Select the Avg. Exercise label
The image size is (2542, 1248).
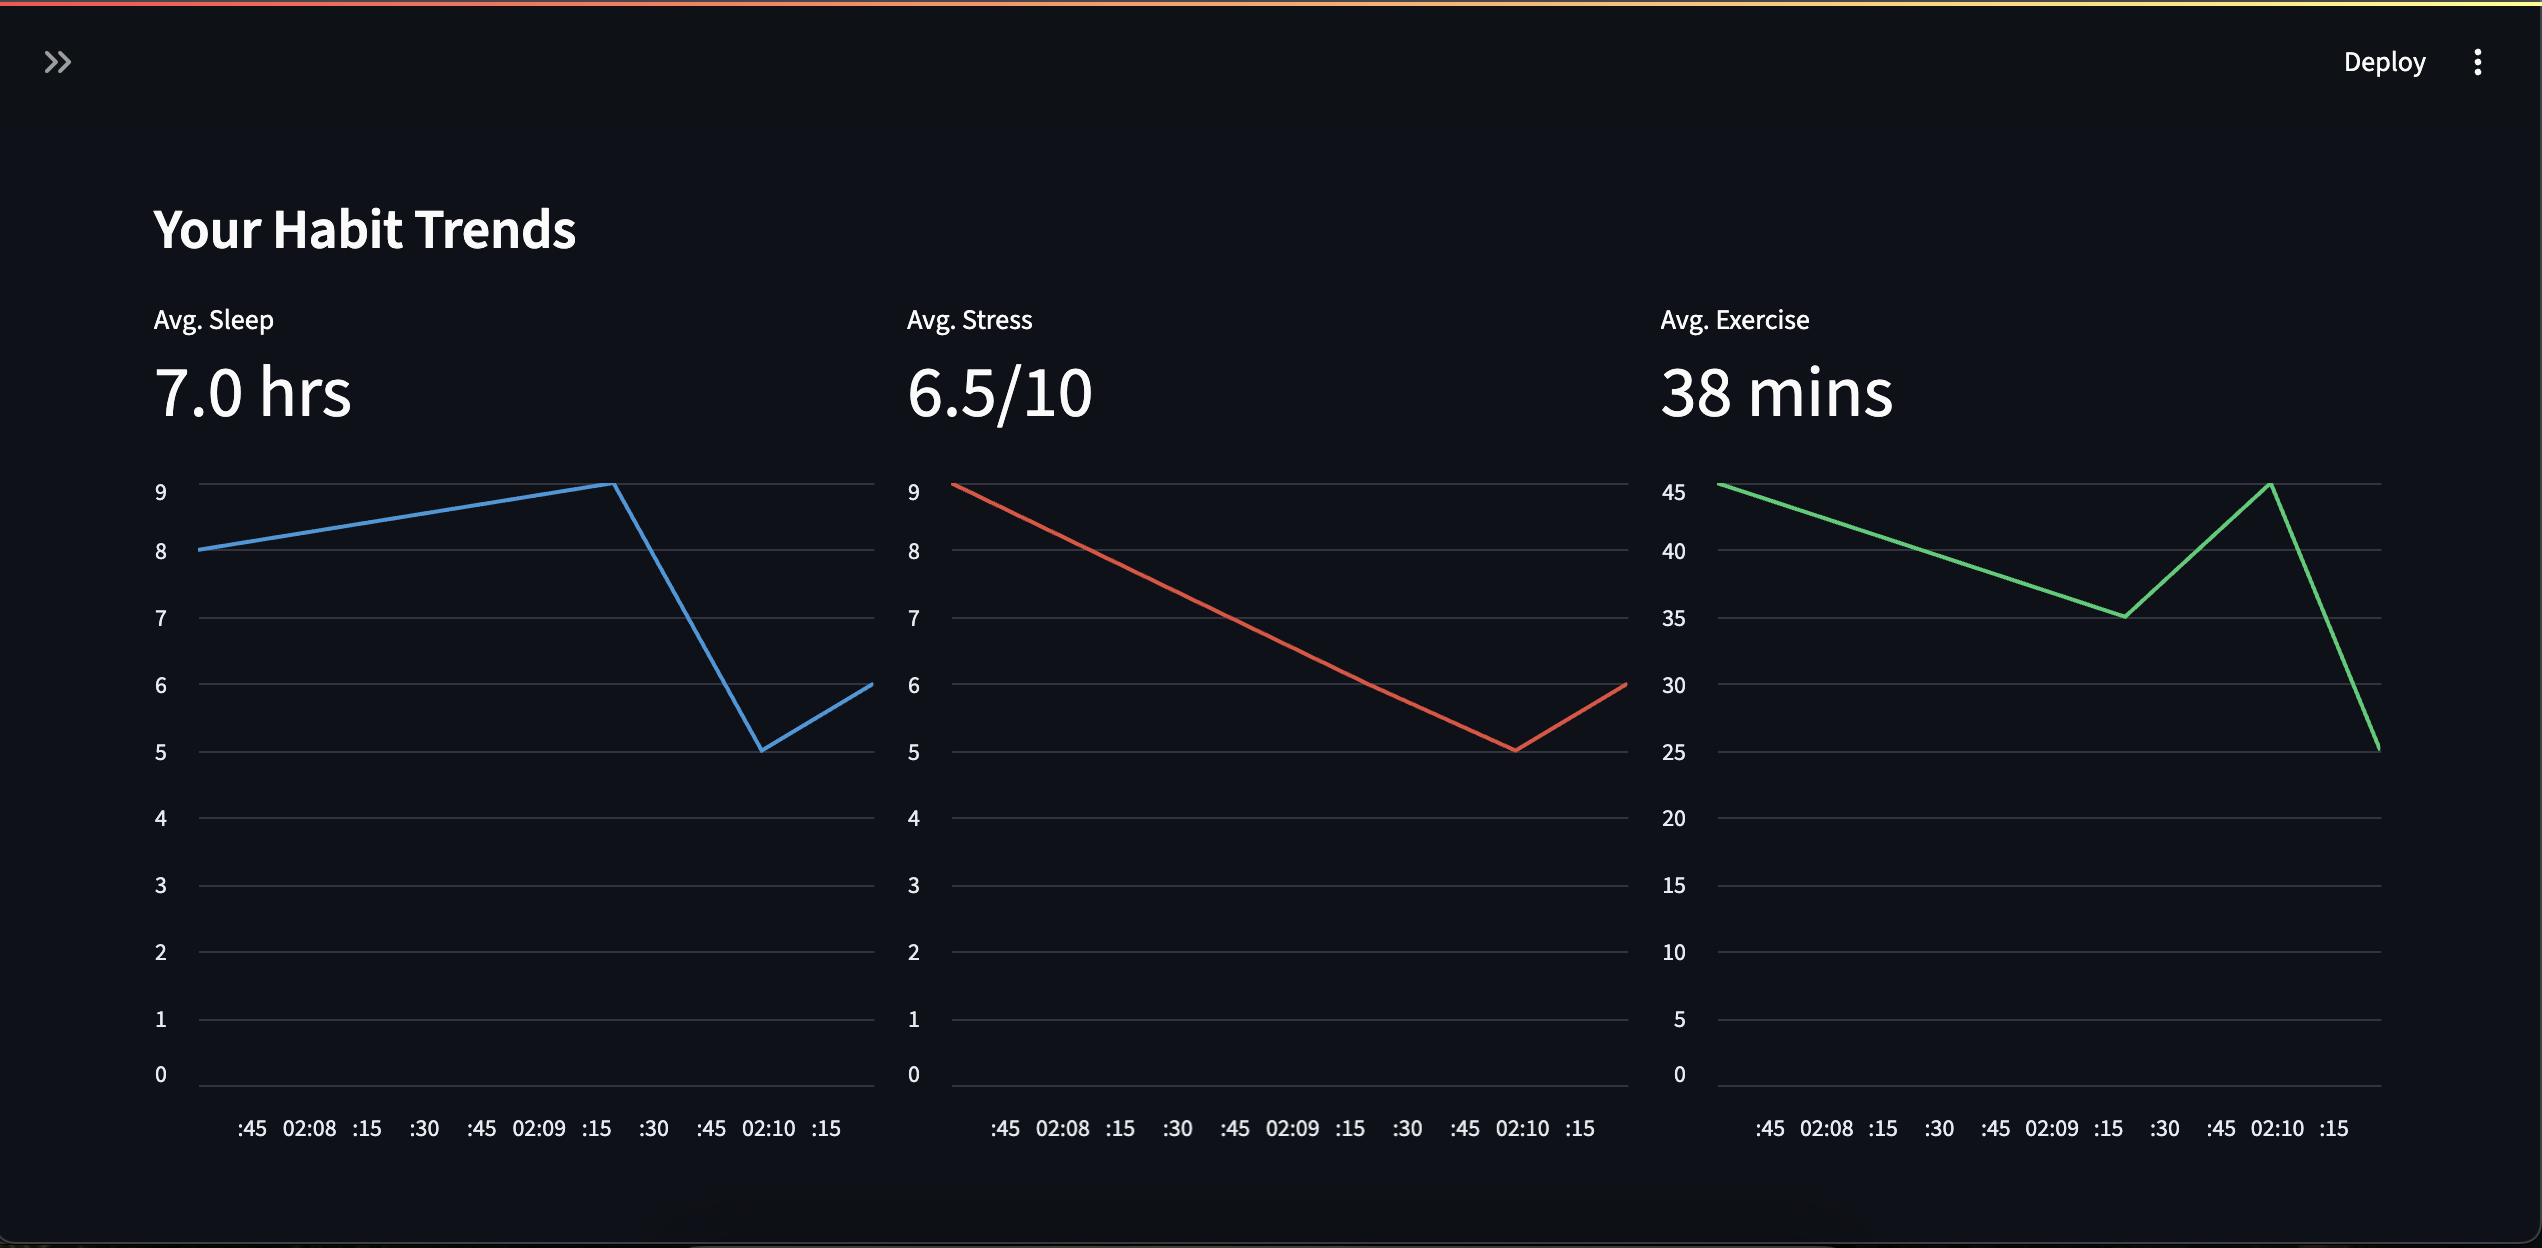[x=1734, y=320]
